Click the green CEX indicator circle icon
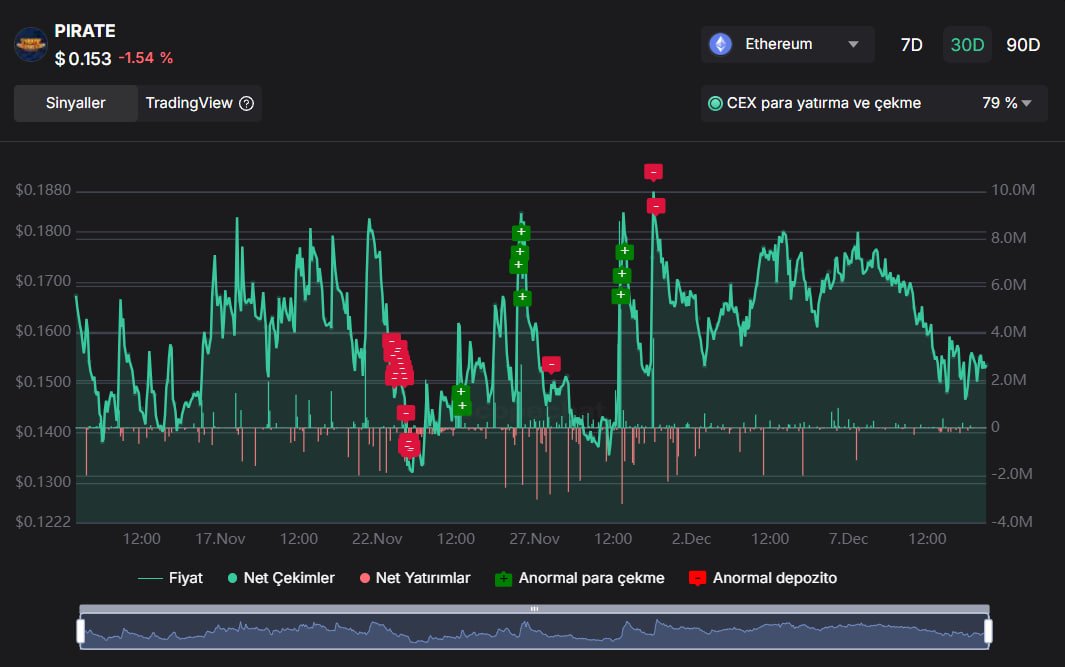Screen dimensions: 1065x667 pos(715,103)
